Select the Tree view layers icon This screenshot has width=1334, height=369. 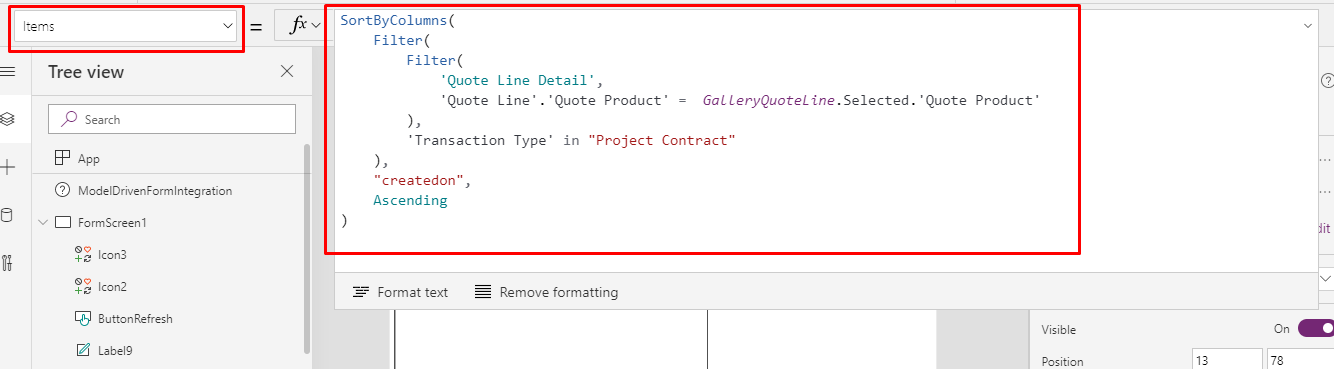(x=7, y=119)
